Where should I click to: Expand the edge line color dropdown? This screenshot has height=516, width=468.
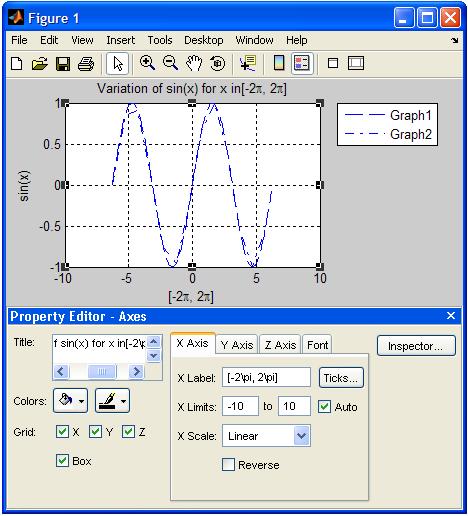(112, 400)
